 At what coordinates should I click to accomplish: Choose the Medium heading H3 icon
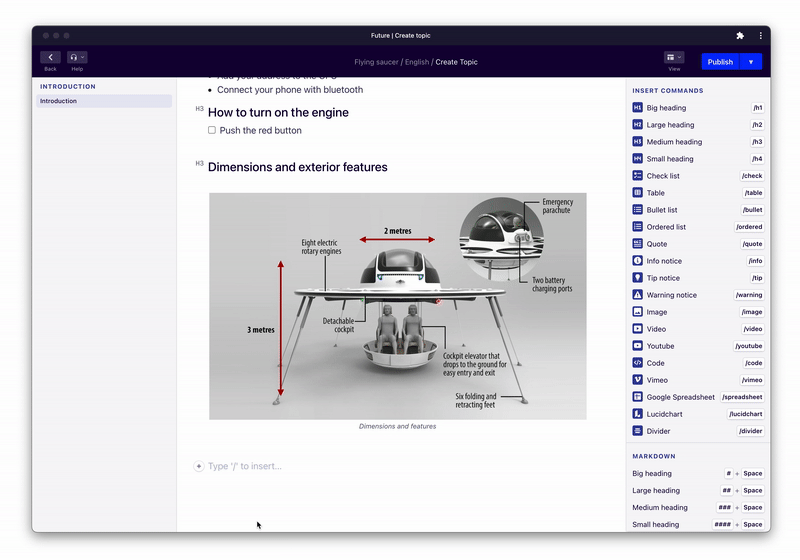point(637,142)
